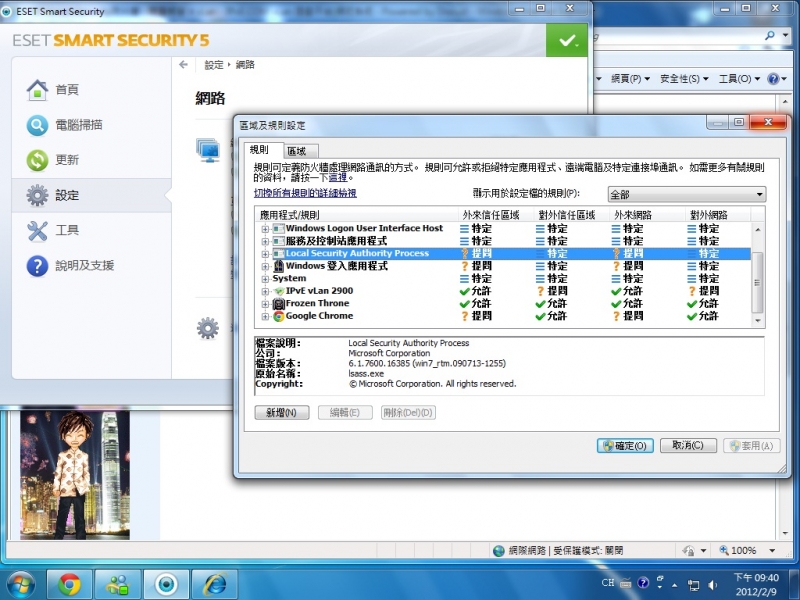Click the Windows 登入應用程式 rule icon
Image resolution: width=800 pixels, height=600 pixels.
click(x=279, y=266)
